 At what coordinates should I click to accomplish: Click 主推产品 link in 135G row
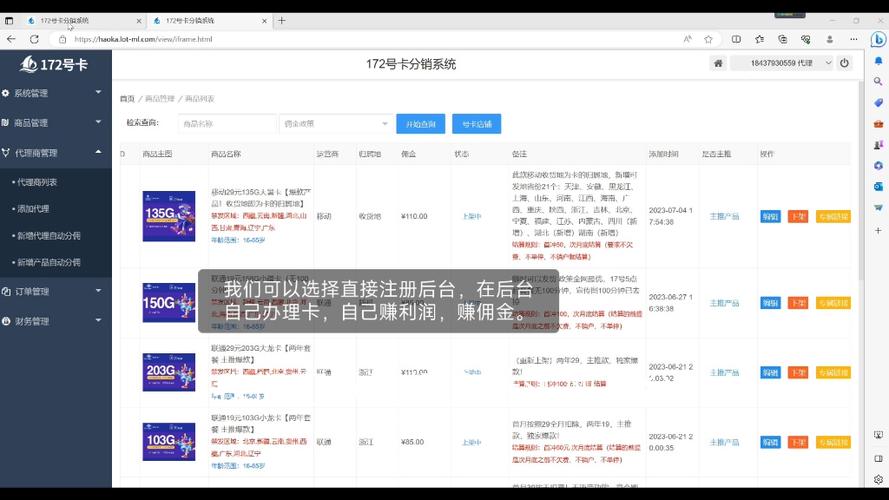pos(724,217)
